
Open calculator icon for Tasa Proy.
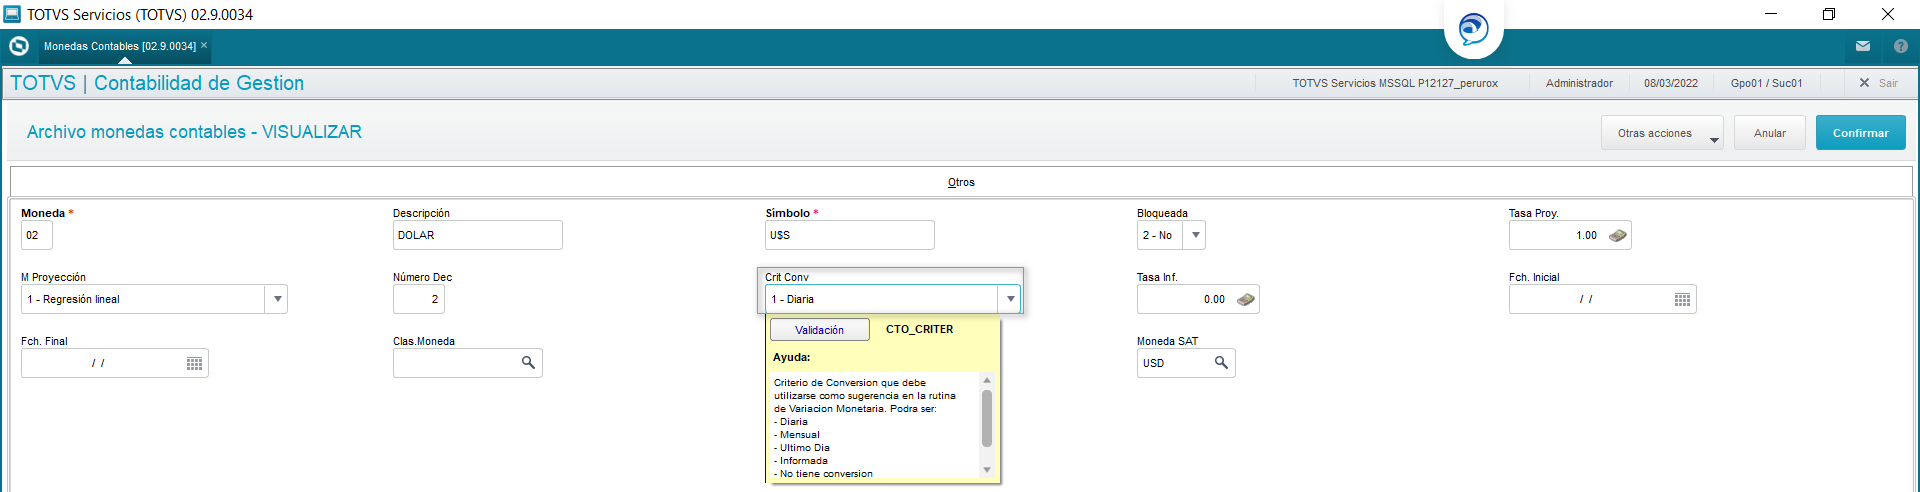1618,236
